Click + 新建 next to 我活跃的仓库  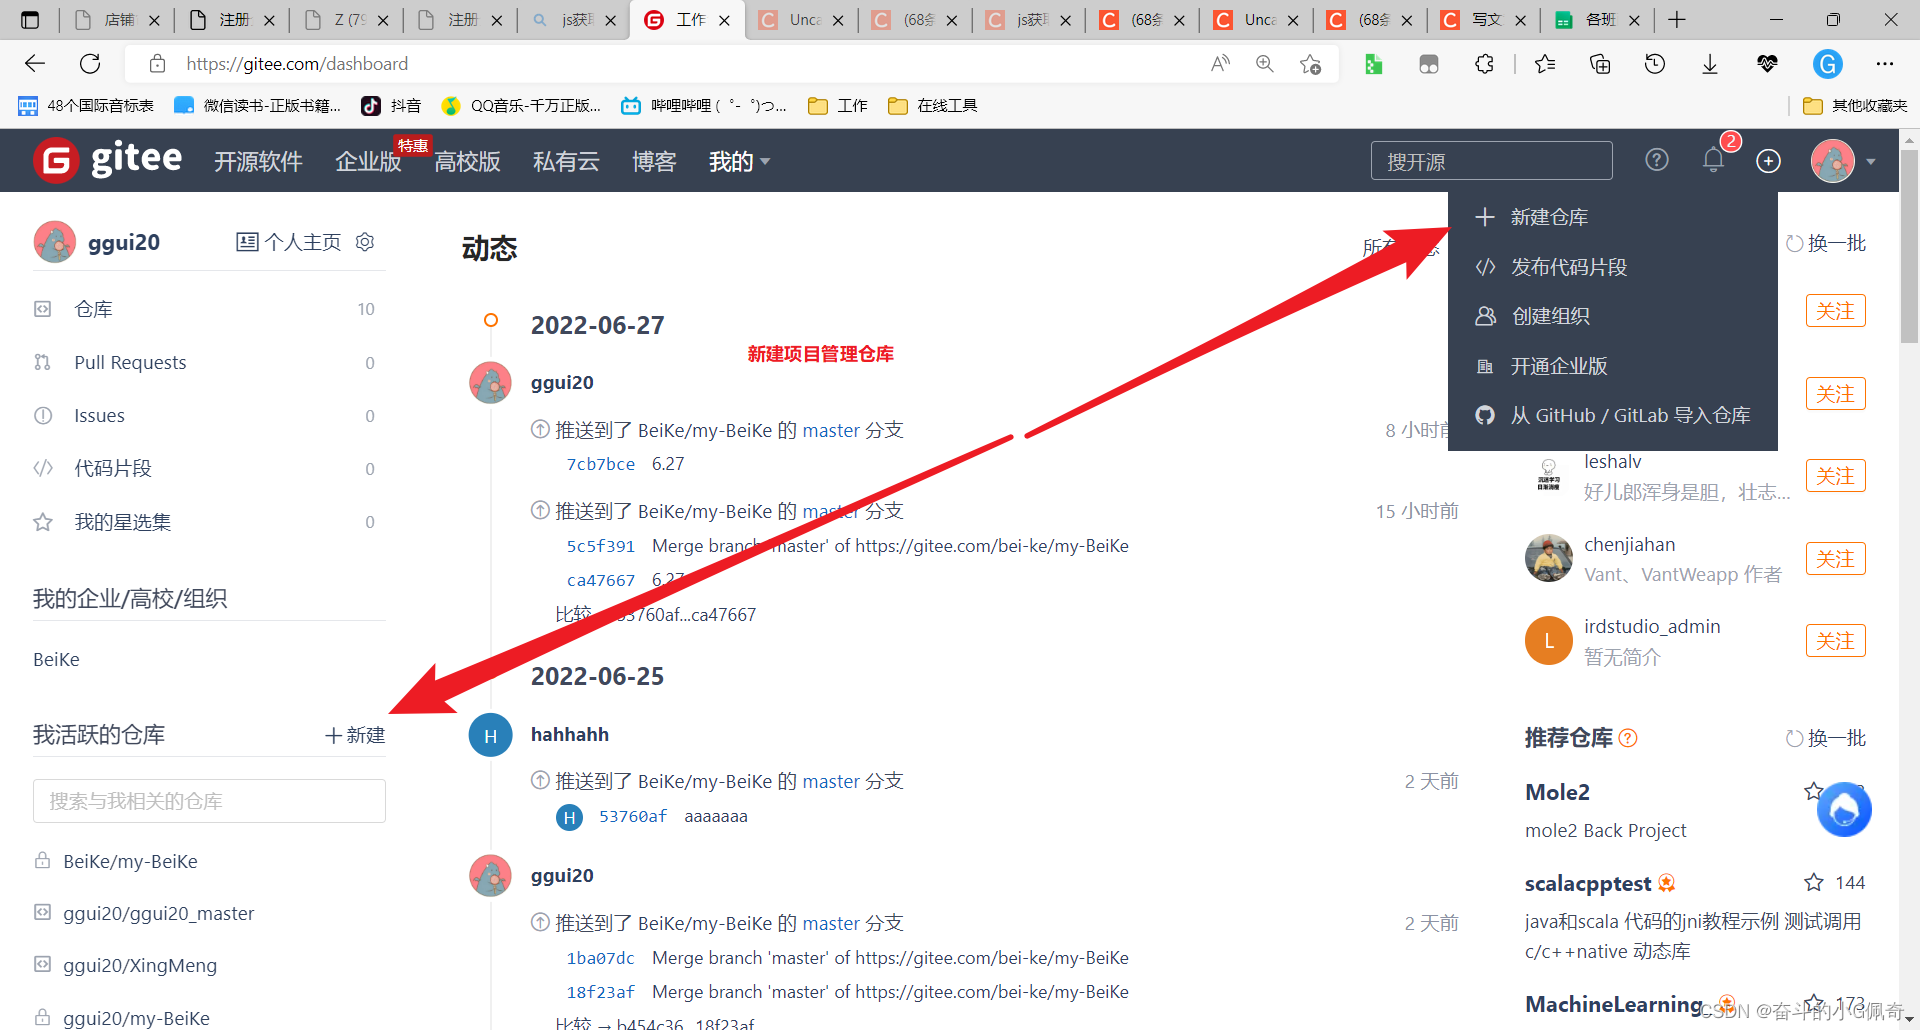[355, 735]
